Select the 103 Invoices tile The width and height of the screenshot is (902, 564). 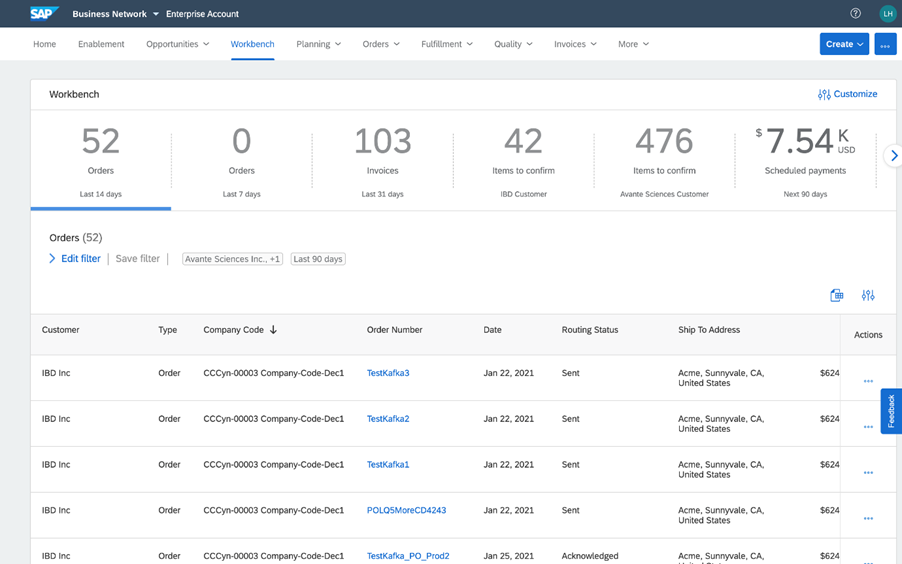(x=382, y=160)
